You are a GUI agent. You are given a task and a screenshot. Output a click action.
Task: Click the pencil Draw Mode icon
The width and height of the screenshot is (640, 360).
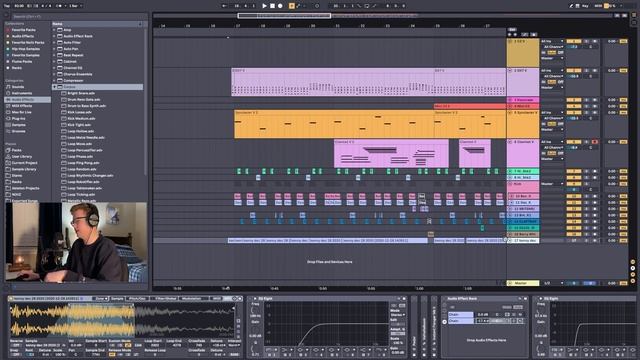point(571,6)
